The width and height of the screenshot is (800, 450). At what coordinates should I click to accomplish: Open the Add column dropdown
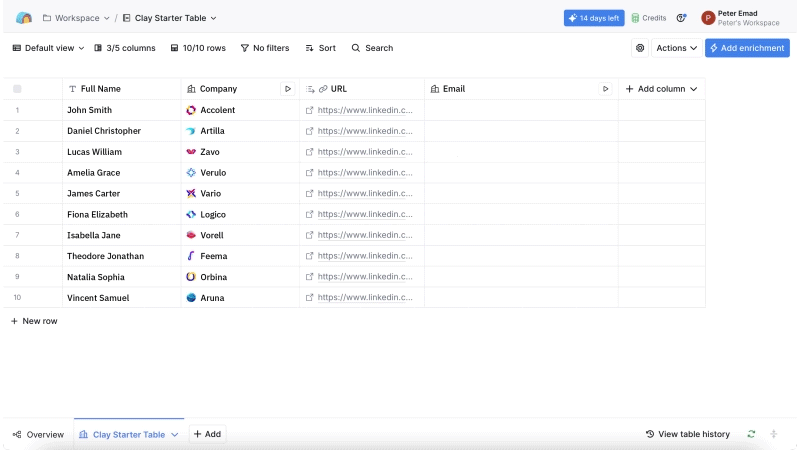coord(661,89)
